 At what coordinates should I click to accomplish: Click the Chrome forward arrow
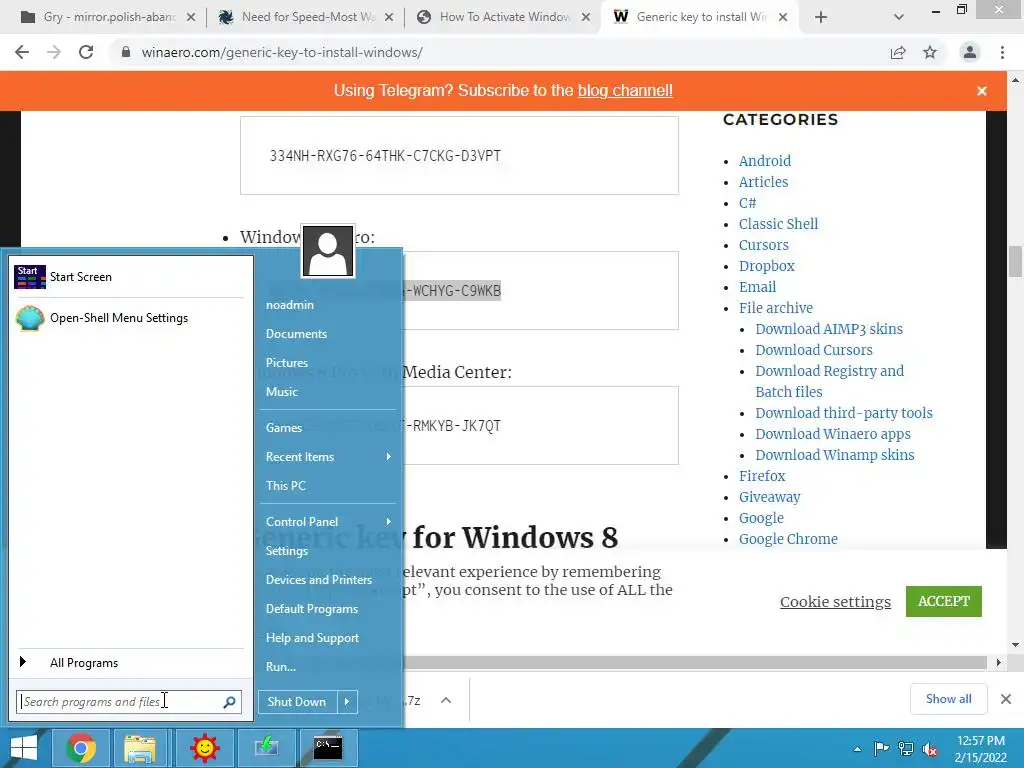click(x=54, y=52)
